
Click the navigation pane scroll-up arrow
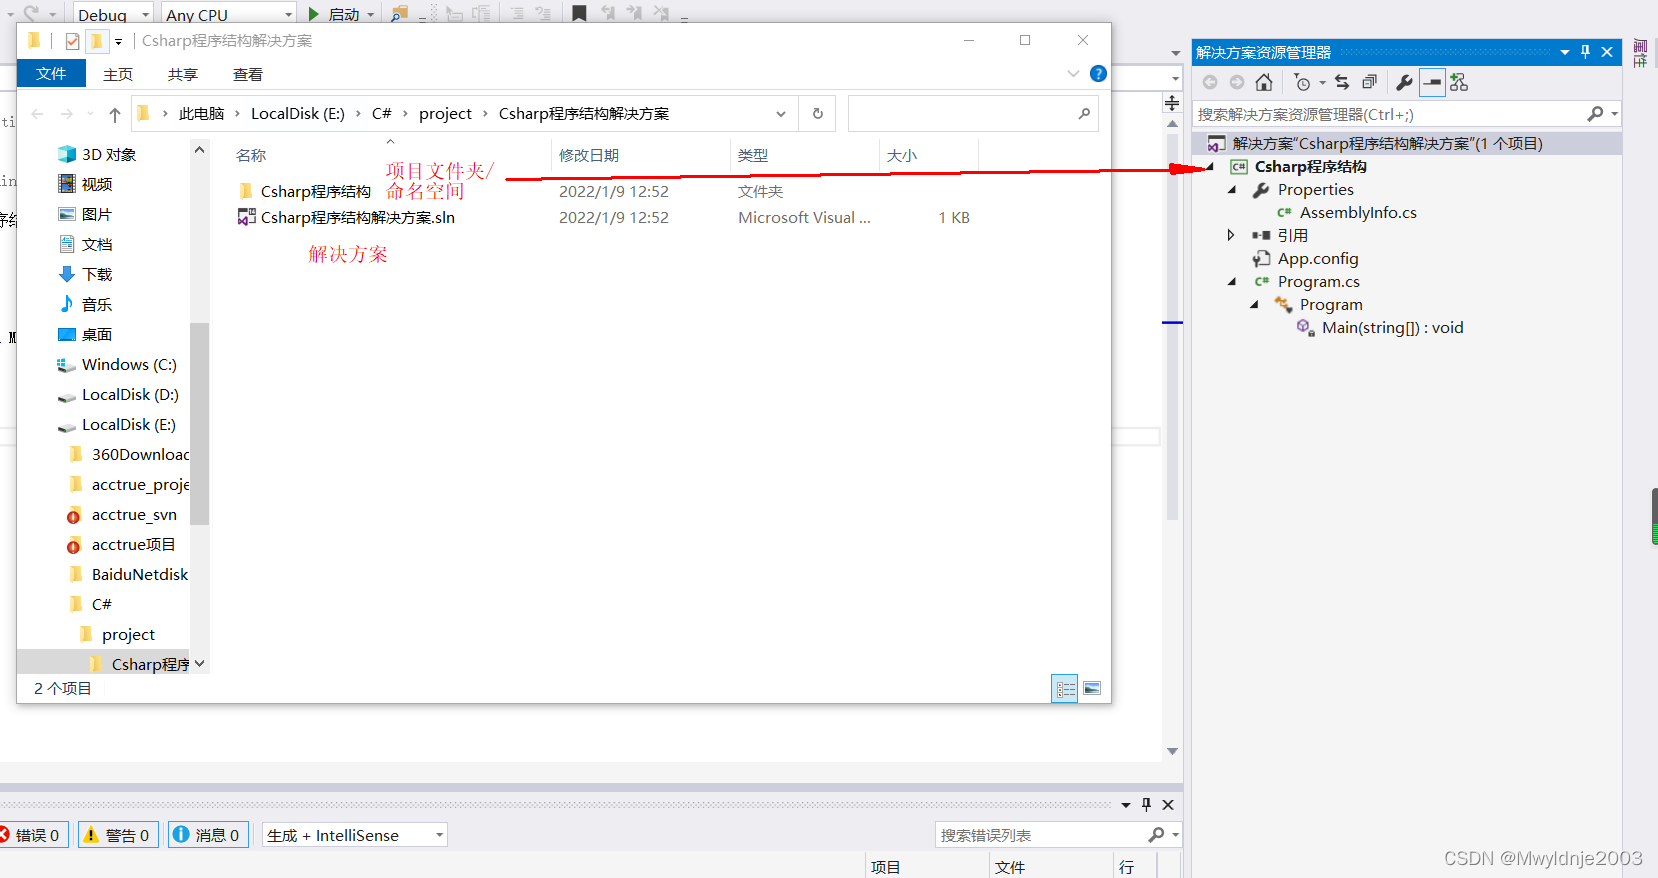(199, 150)
